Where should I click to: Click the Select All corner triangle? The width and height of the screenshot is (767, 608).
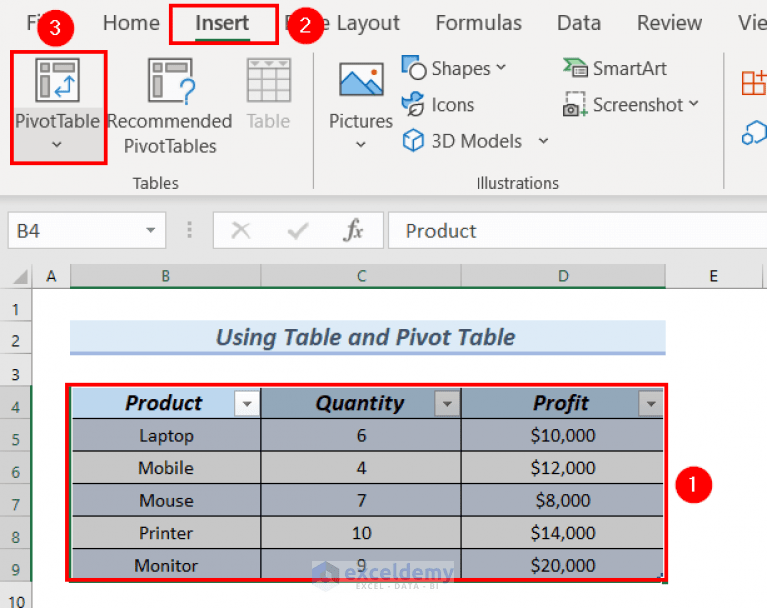click(20, 277)
